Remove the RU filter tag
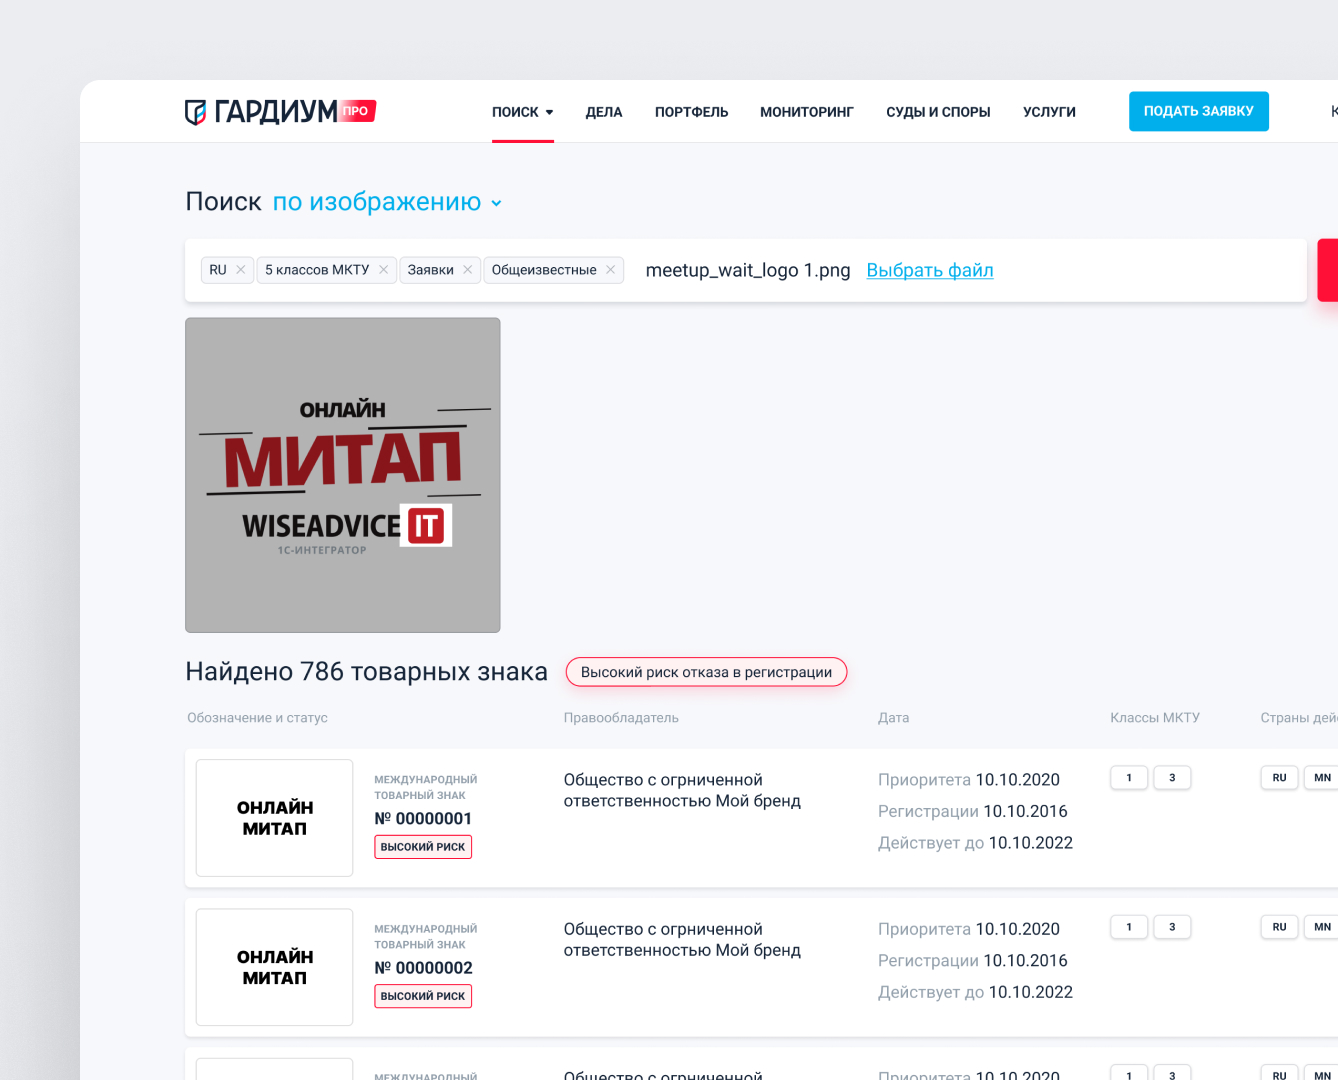The width and height of the screenshot is (1338, 1080). tap(240, 270)
